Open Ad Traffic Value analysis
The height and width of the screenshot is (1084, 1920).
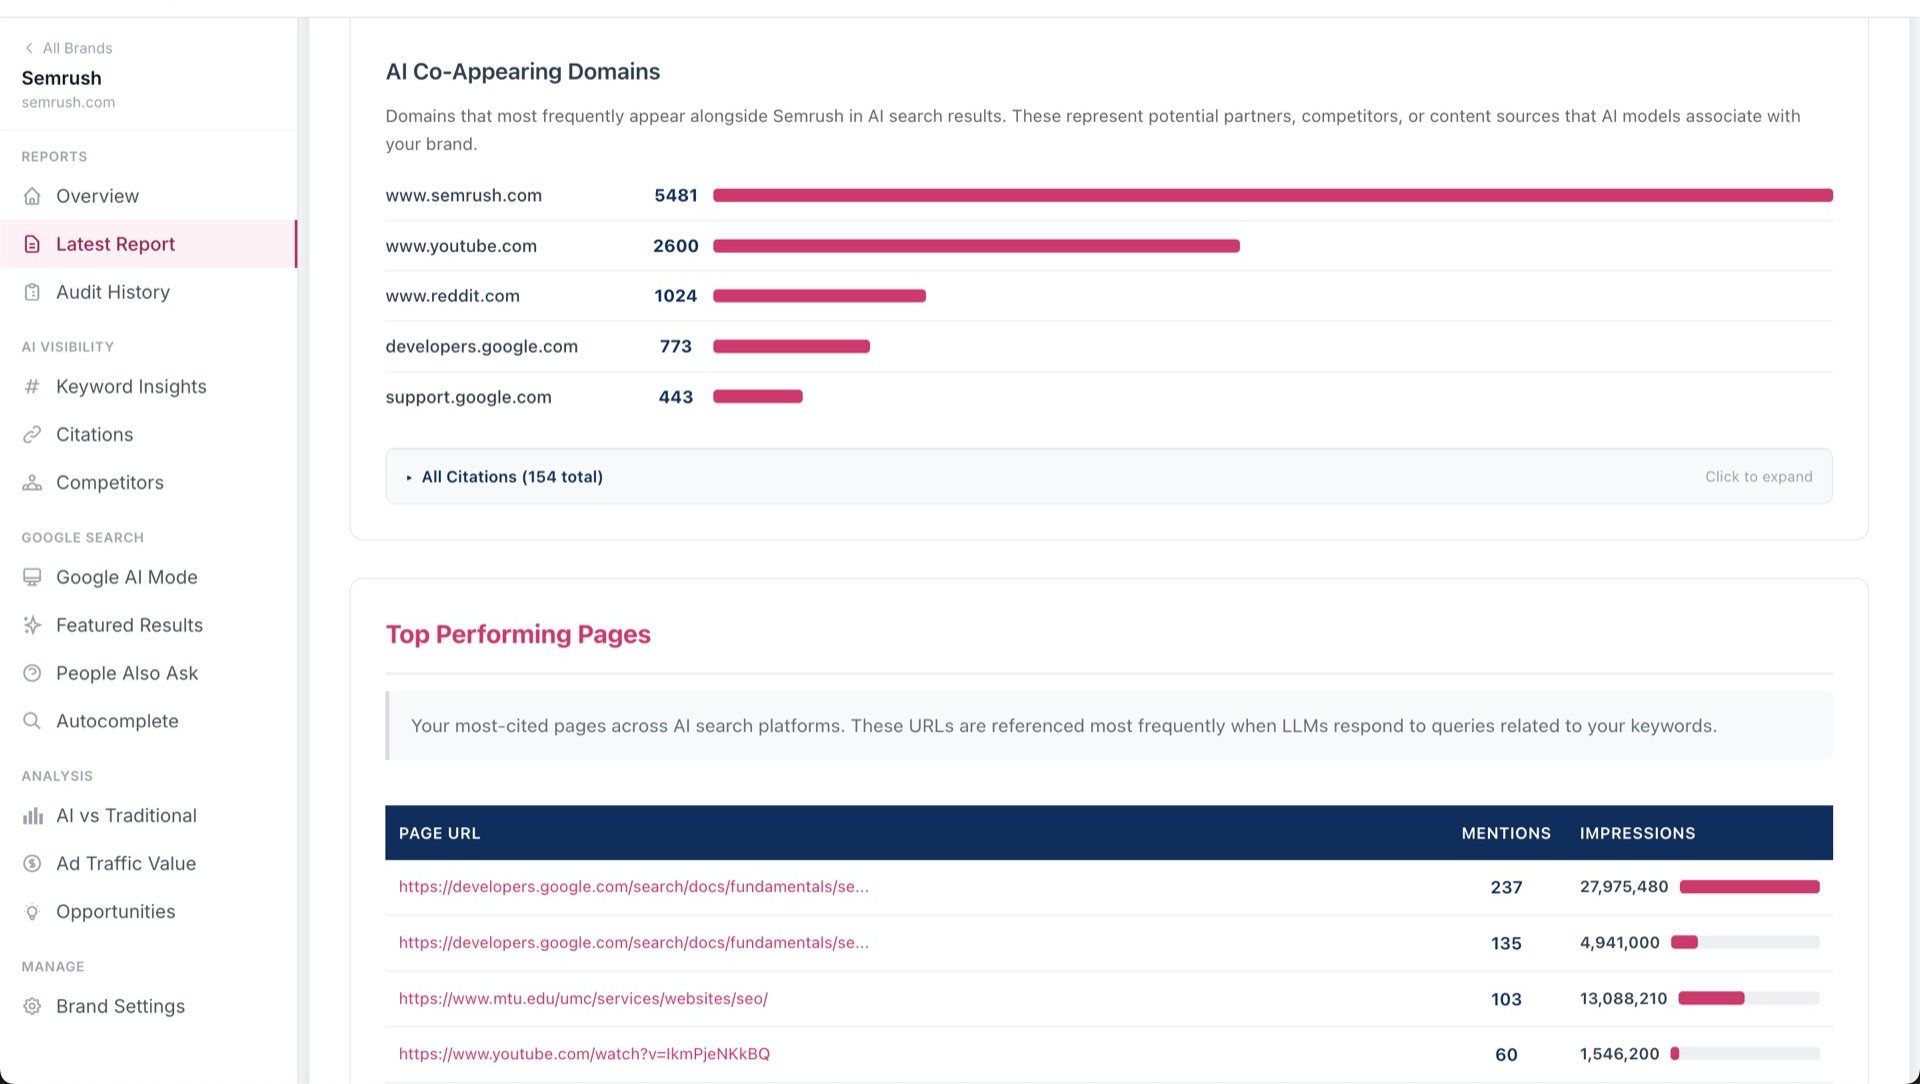pyautogui.click(x=148, y=863)
